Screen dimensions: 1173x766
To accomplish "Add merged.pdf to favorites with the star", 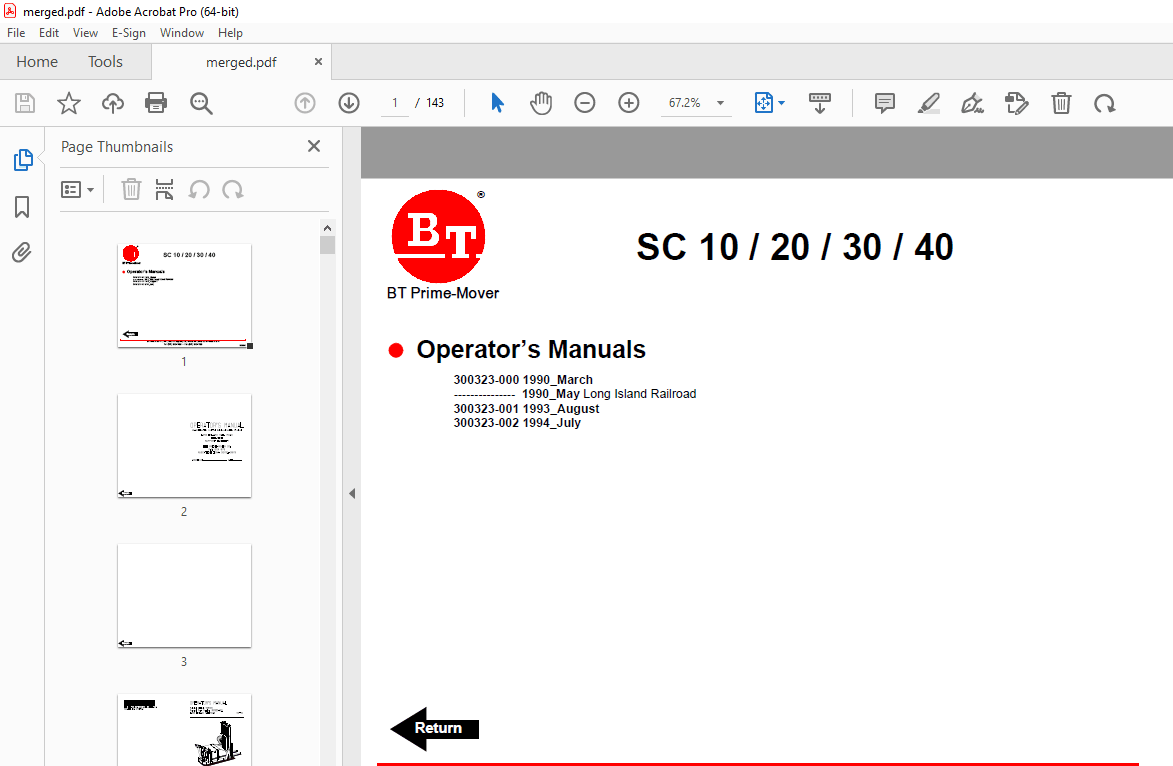I will click(x=68, y=102).
